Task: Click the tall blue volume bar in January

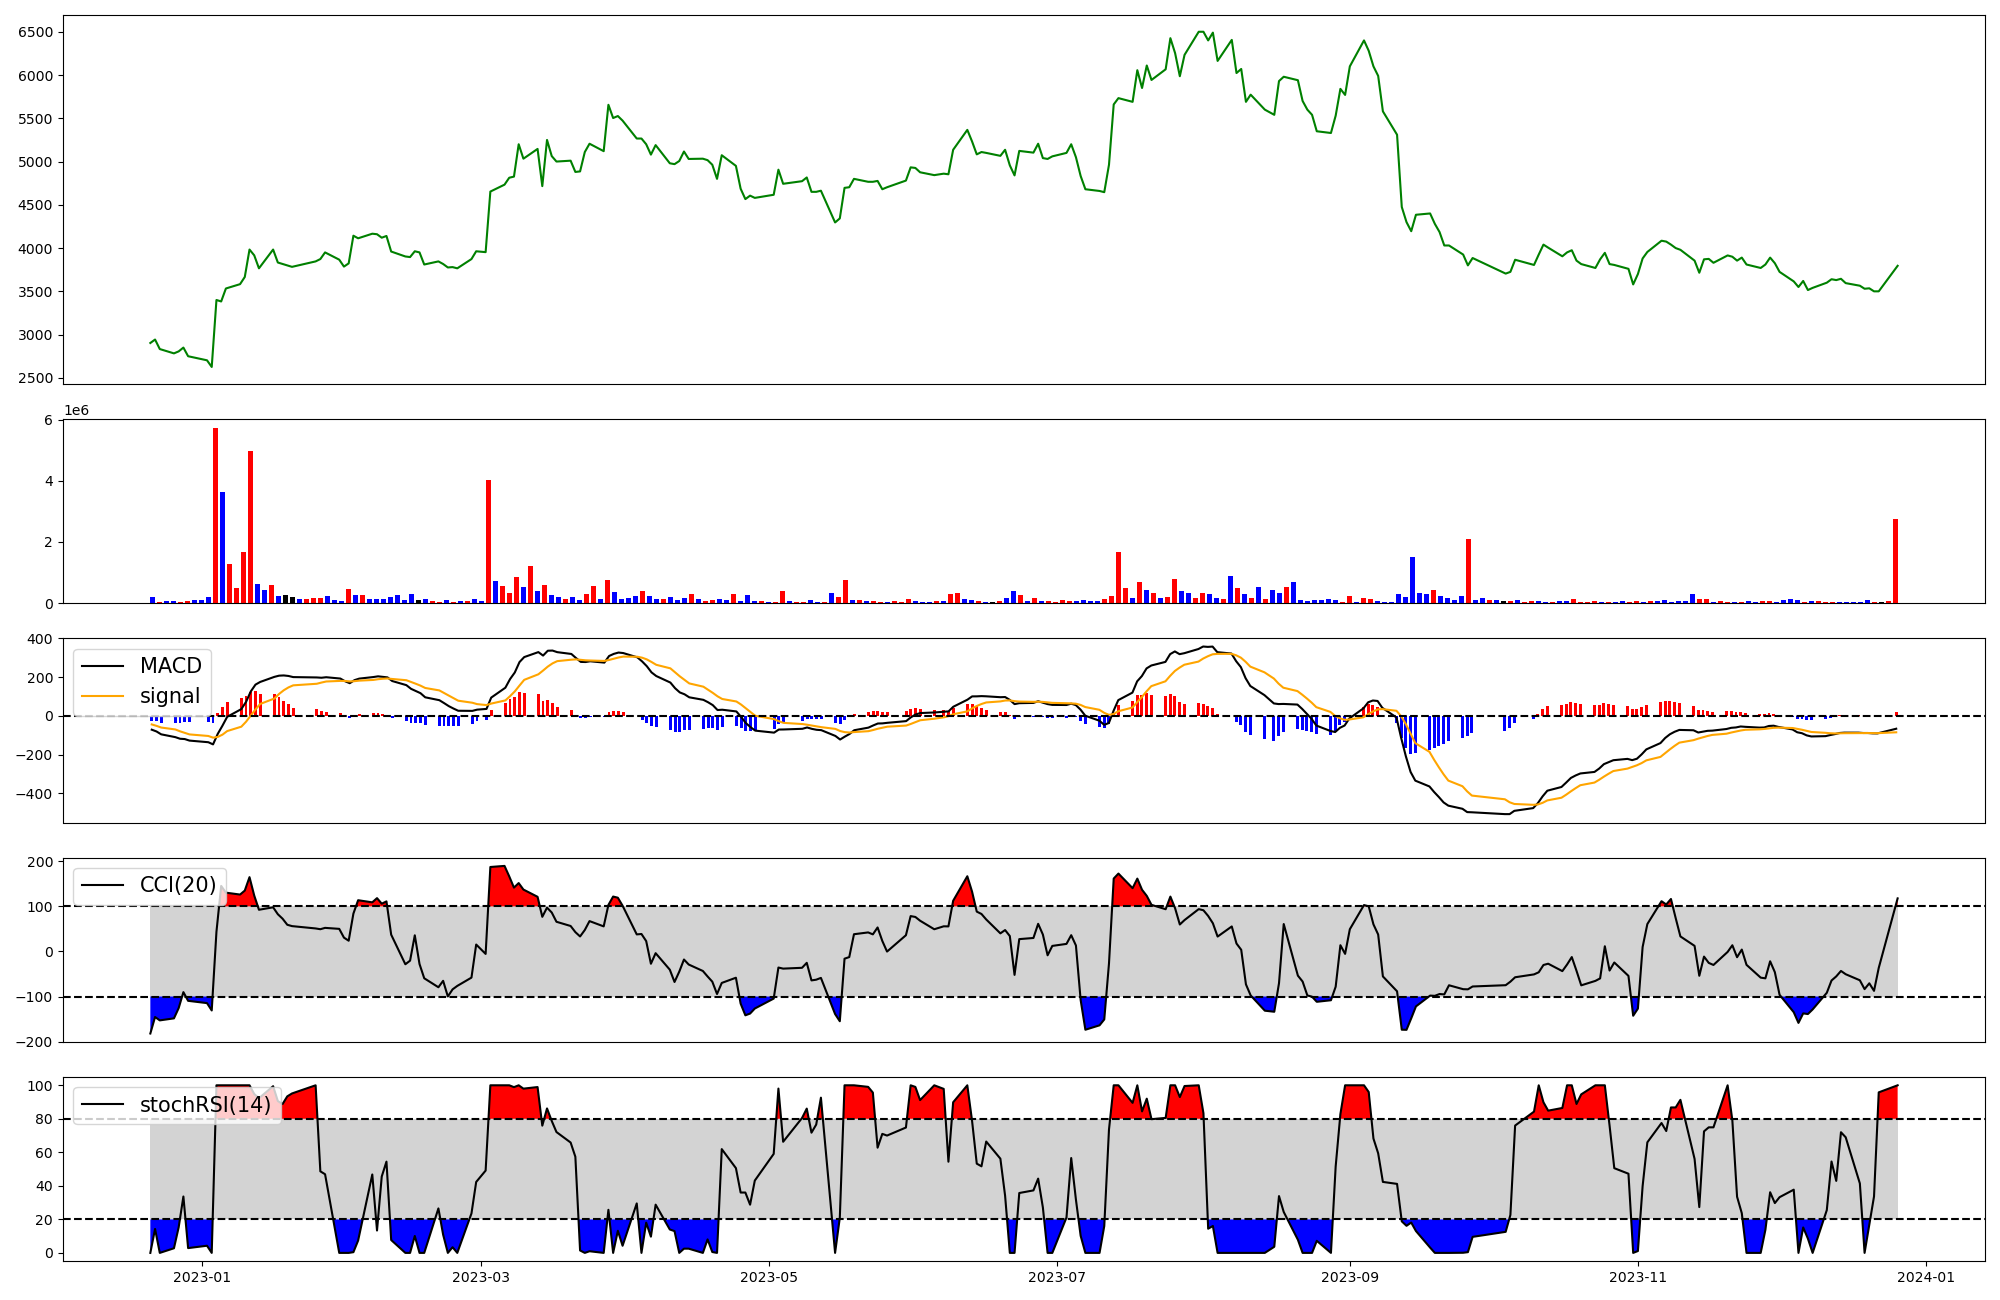Action: (223, 550)
